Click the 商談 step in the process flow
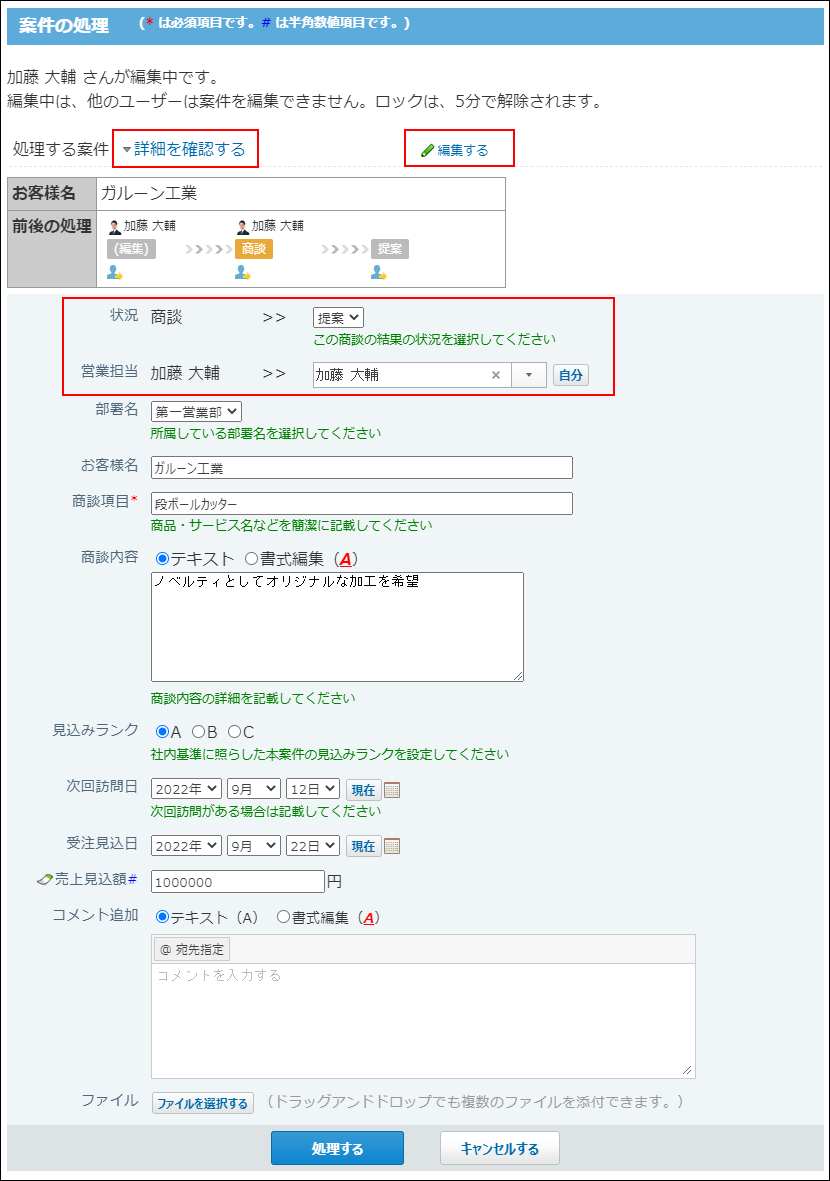Screen dimensions: 830x1181 click(x=254, y=249)
